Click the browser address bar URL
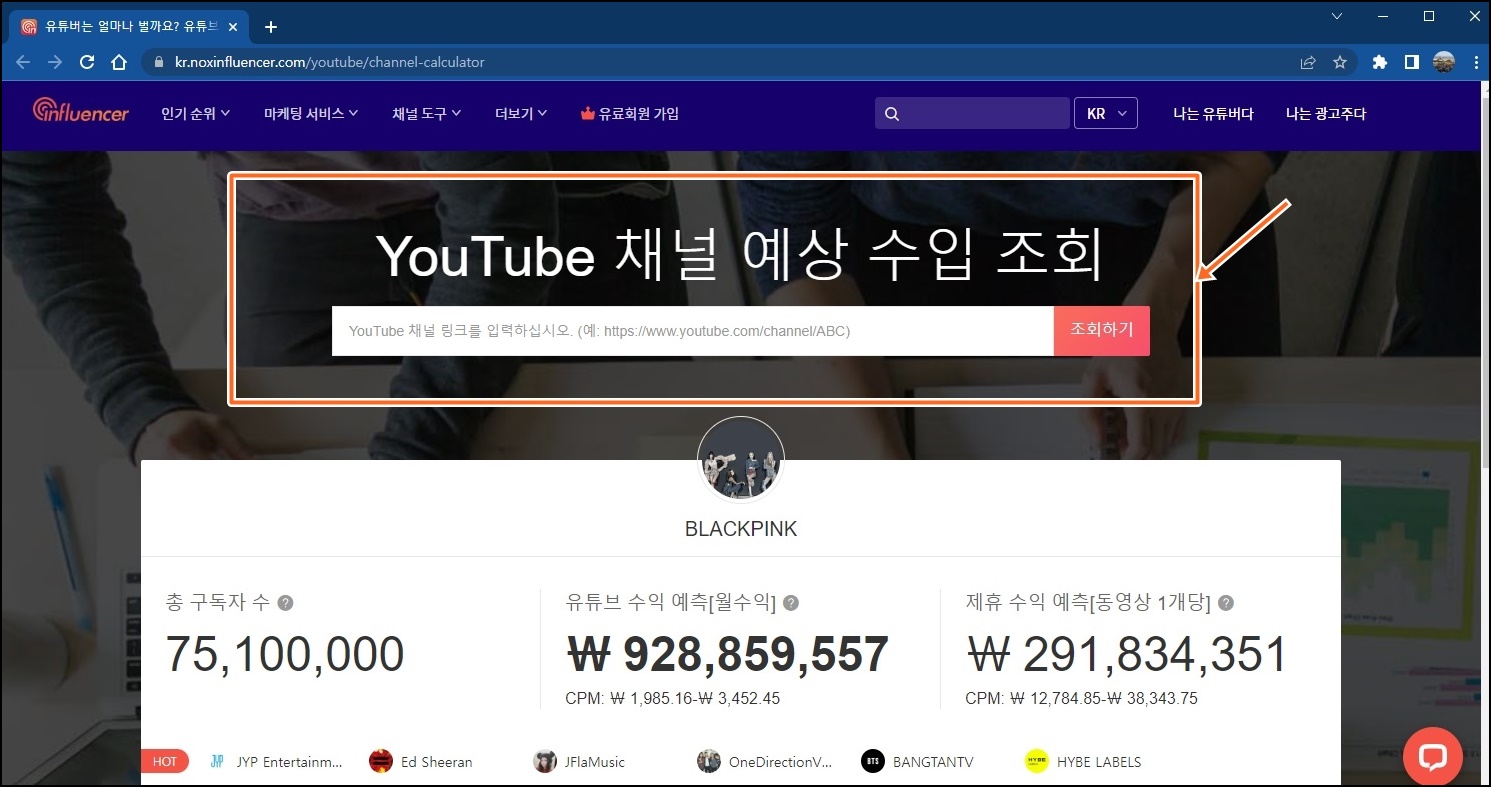Screen dimensions: 1491x787 click(330, 62)
